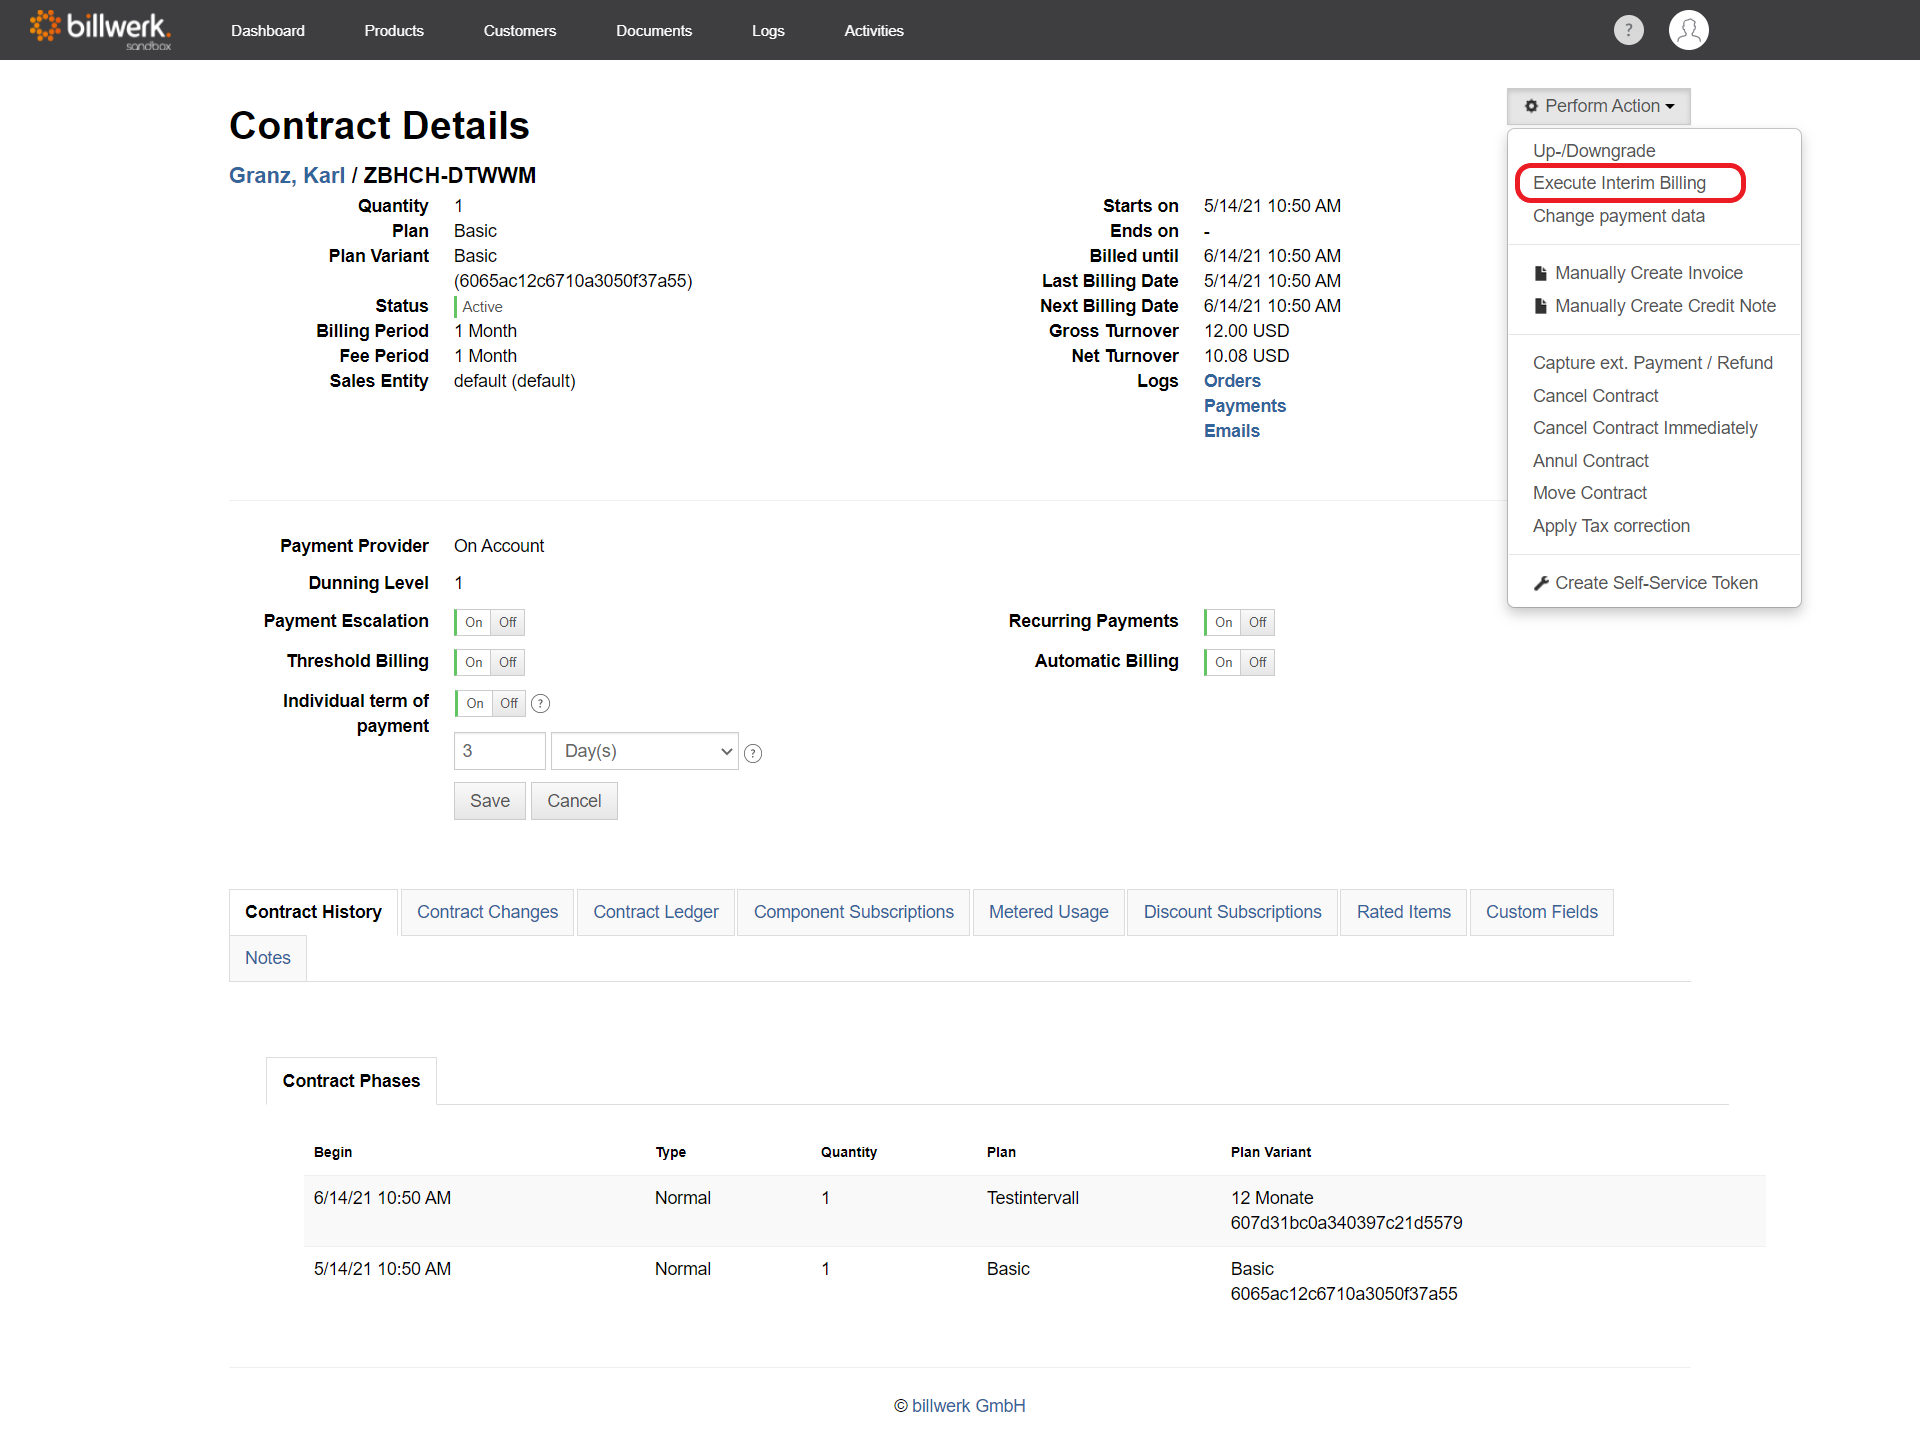
Task: Switch to Custom Fields tab
Action: coord(1542,912)
